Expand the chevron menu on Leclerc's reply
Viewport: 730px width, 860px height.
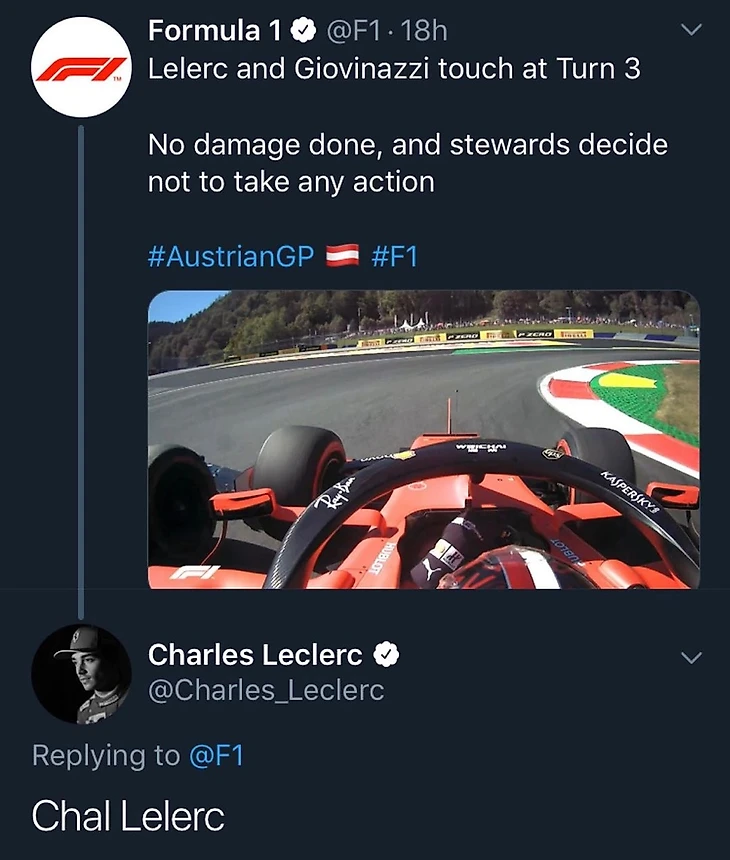[691, 657]
